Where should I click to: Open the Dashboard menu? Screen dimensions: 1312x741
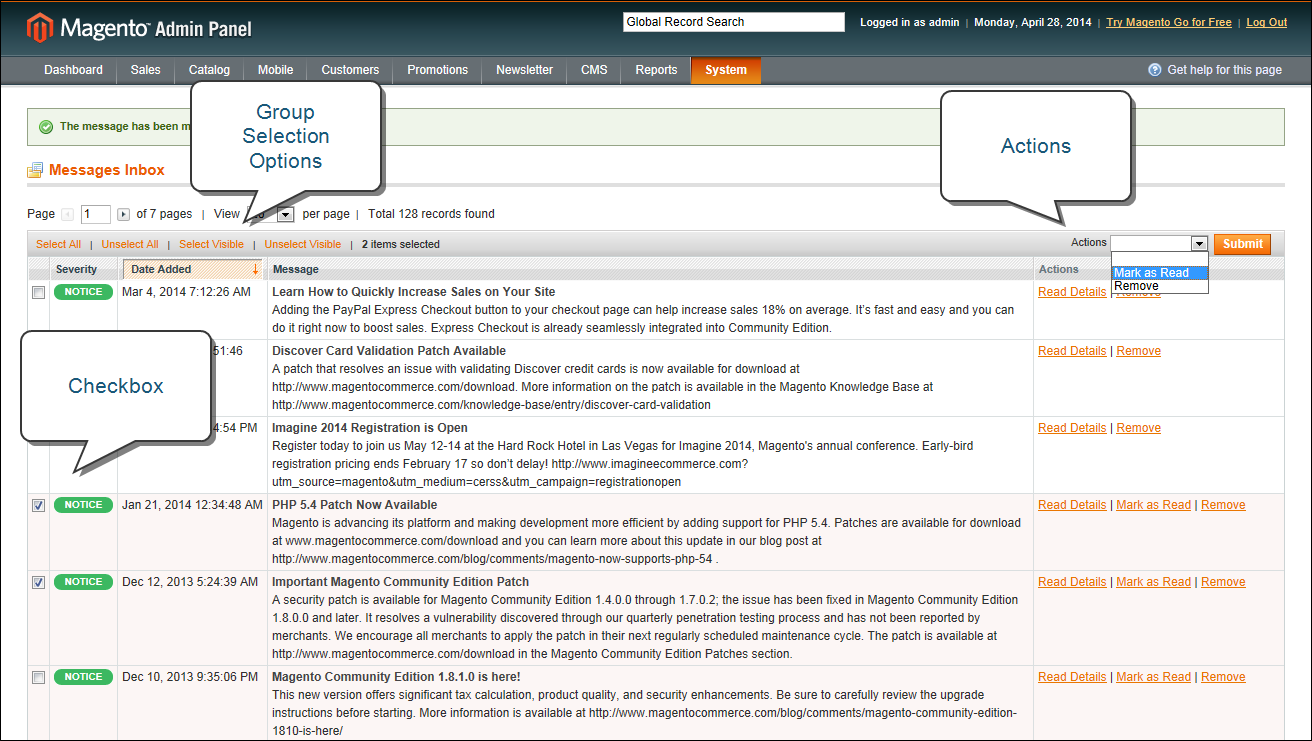pyautogui.click(x=73, y=70)
